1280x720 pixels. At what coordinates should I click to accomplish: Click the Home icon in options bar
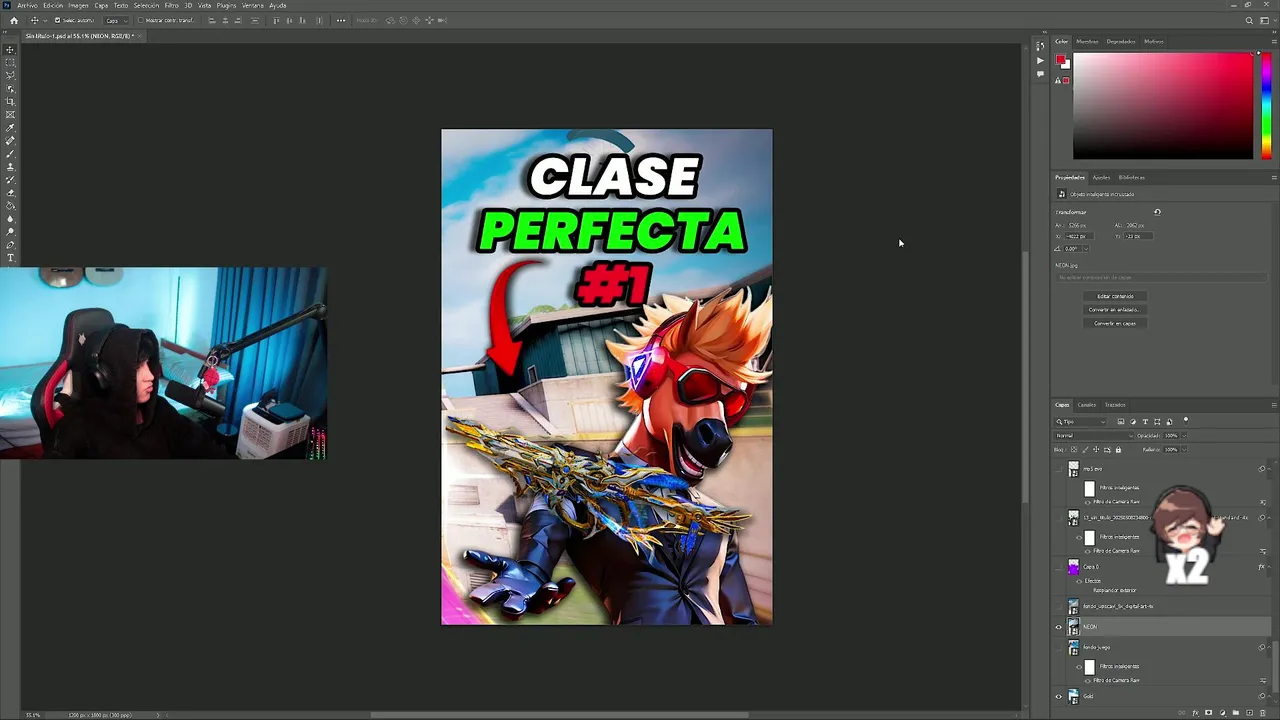(13, 20)
